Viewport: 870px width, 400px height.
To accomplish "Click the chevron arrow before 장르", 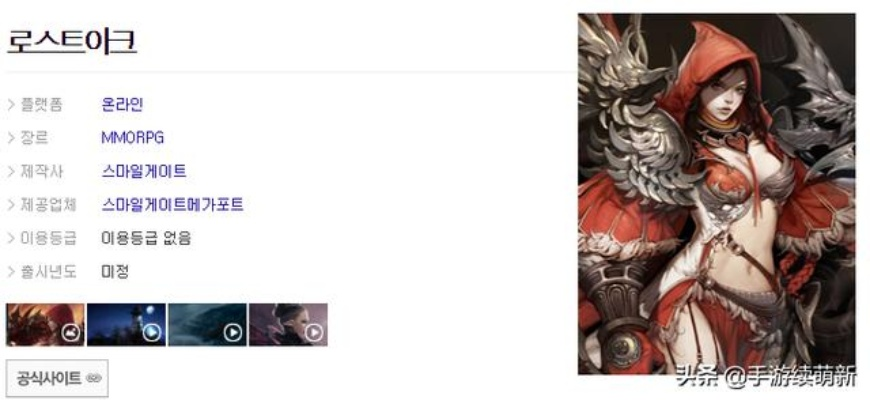I will 11,138.
